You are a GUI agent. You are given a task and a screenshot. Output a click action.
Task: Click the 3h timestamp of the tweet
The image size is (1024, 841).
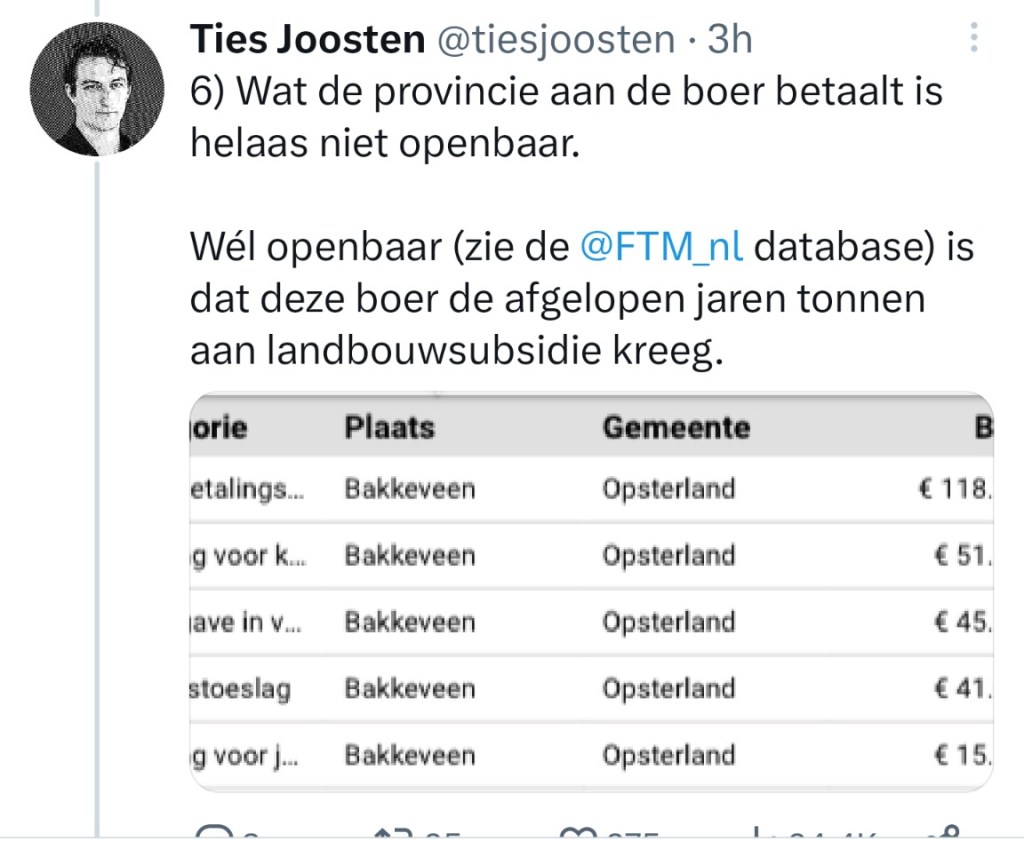729,40
